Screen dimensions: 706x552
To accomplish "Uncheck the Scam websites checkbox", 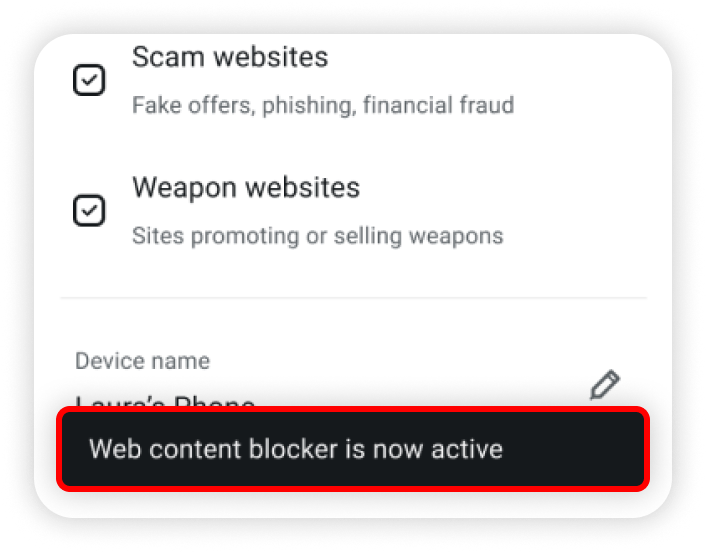I will tap(89, 80).
